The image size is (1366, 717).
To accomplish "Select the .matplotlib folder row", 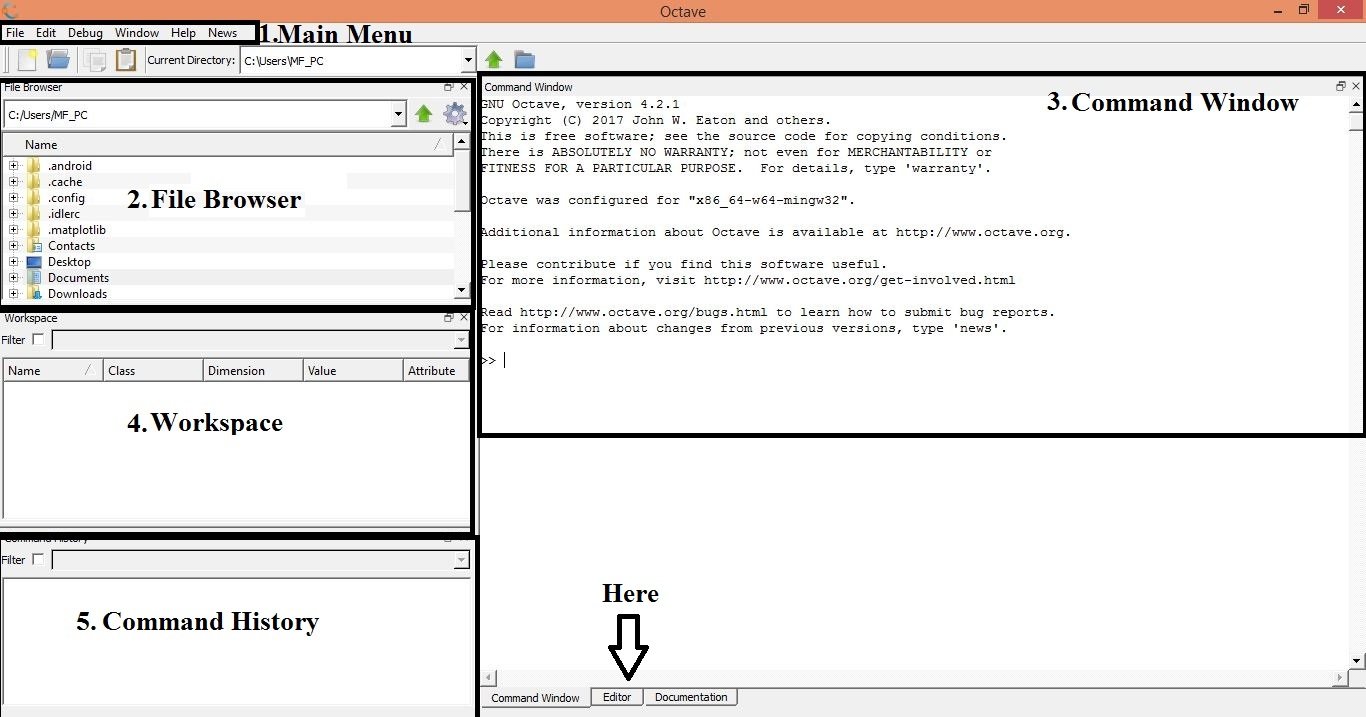I will point(228,230).
